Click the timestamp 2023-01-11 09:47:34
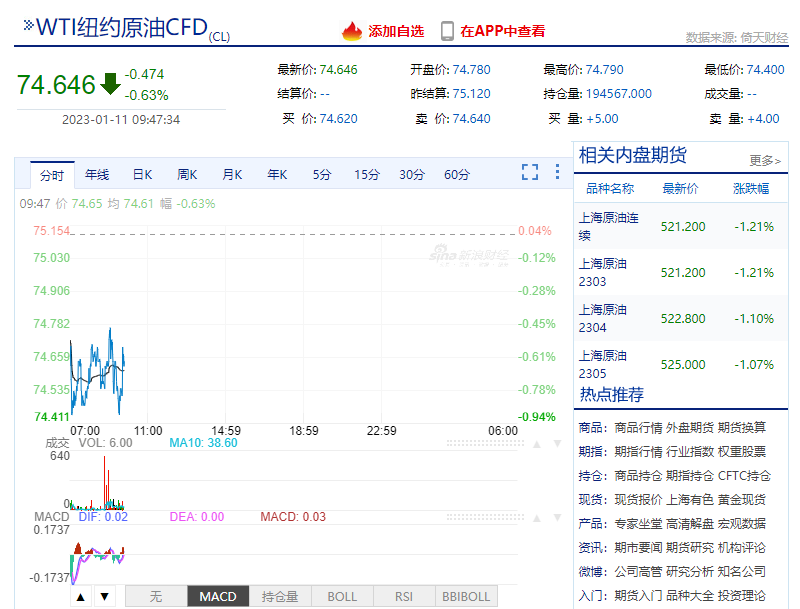 click(x=121, y=120)
